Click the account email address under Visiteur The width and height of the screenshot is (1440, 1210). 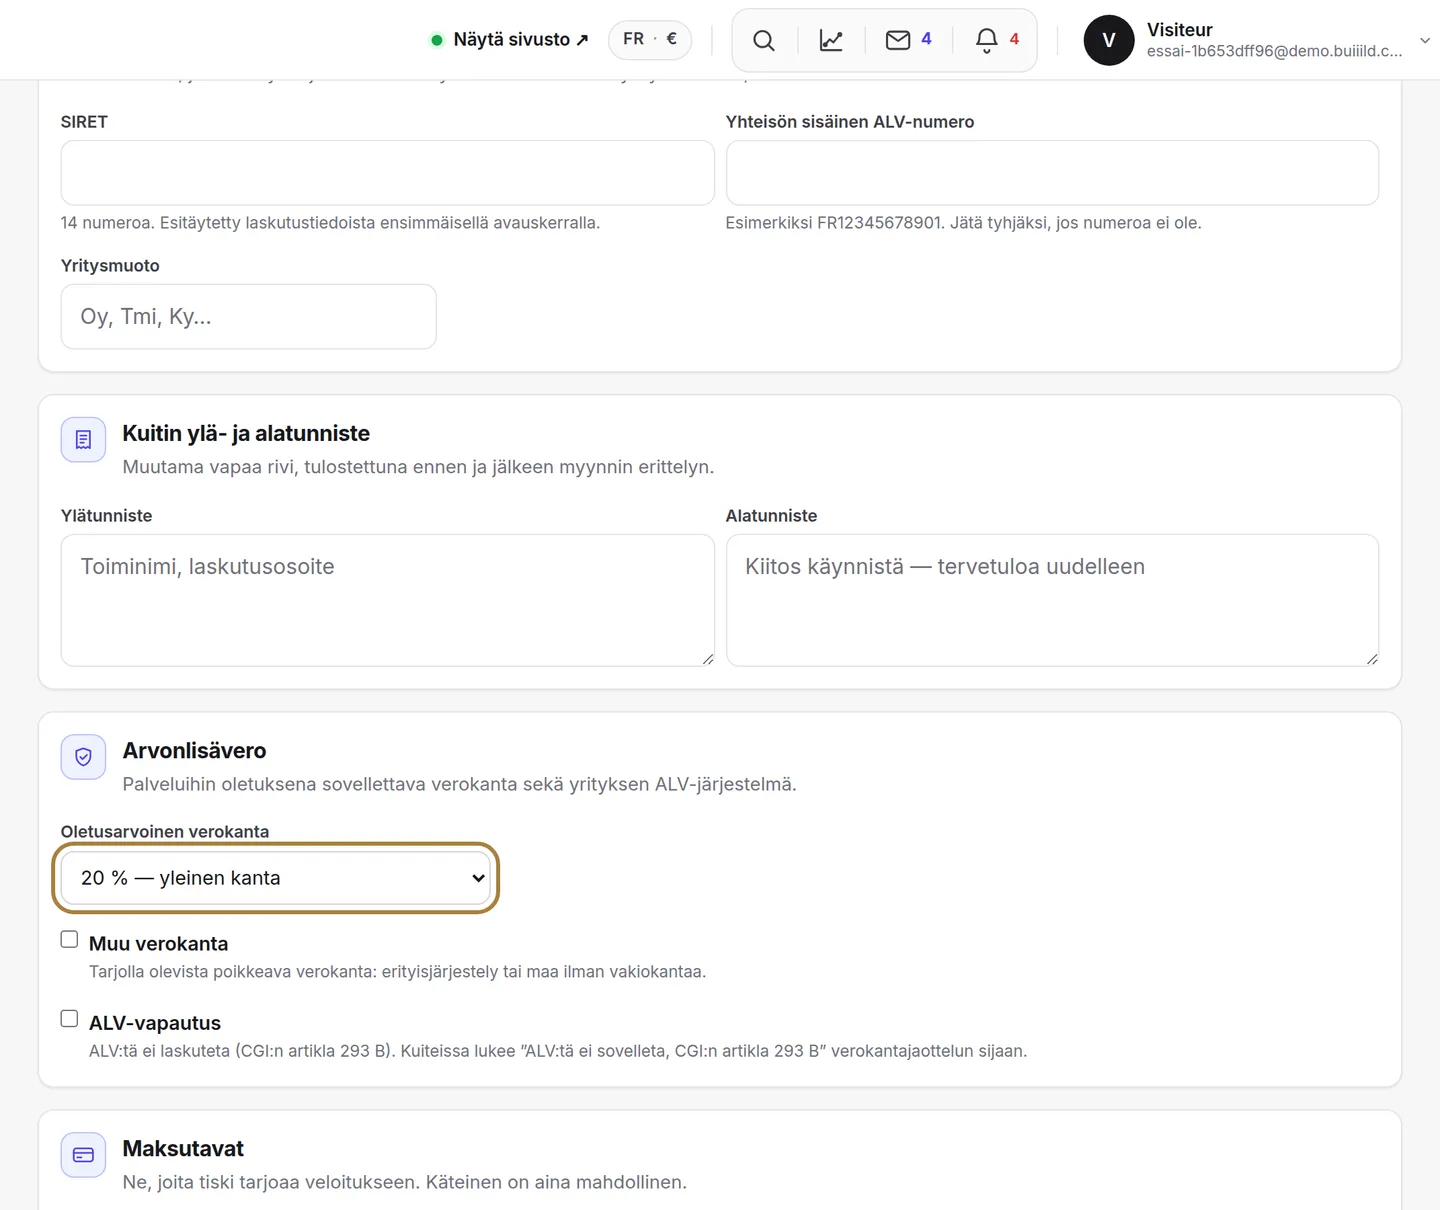tap(1274, 51)
